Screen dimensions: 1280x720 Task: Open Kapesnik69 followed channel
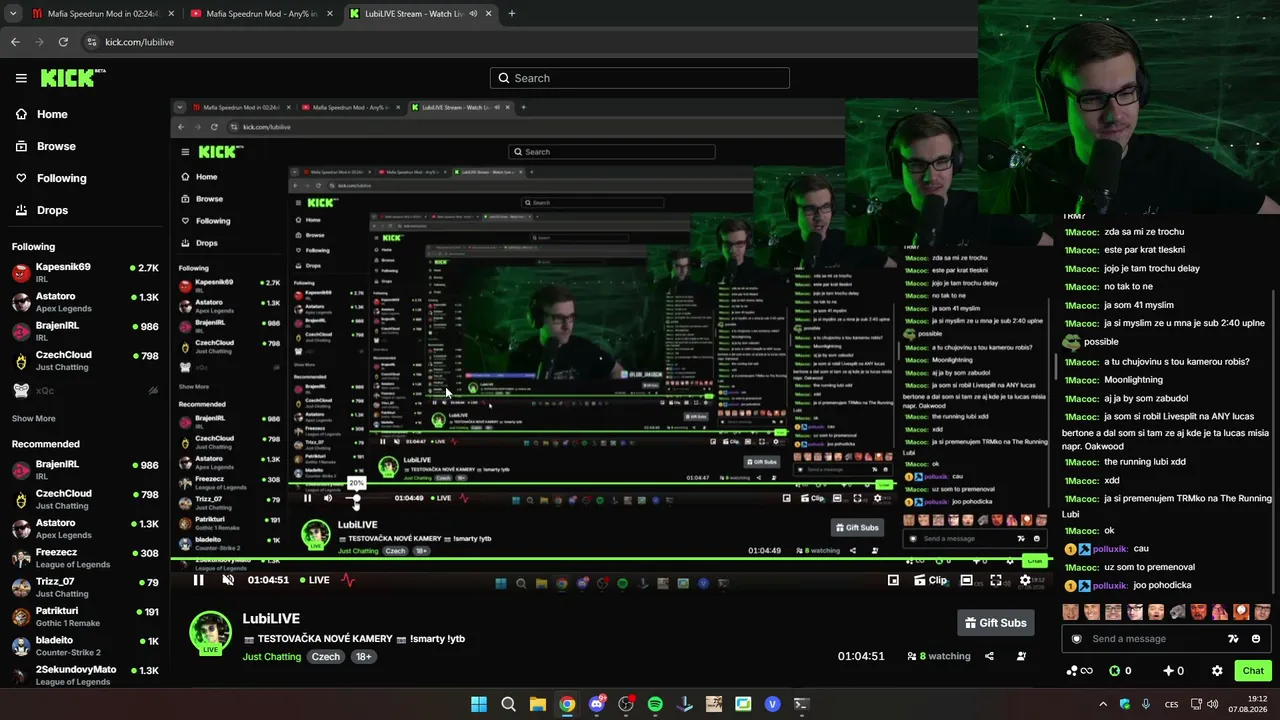[85, 272]
